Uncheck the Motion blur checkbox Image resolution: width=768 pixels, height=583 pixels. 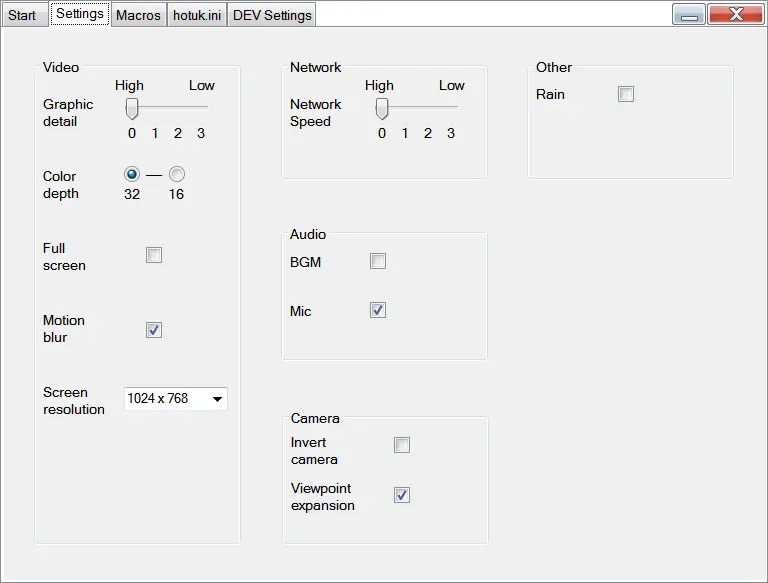pos(154,330)
